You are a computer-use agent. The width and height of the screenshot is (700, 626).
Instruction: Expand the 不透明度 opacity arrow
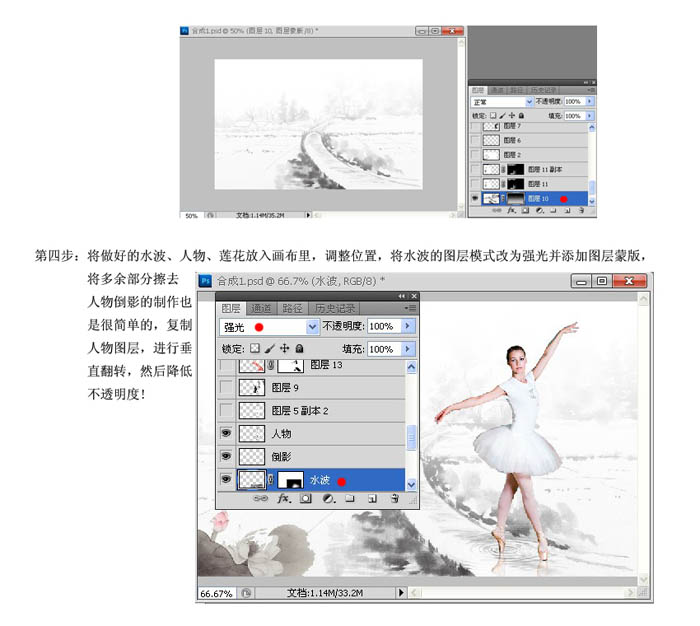(x=408, y=326)
